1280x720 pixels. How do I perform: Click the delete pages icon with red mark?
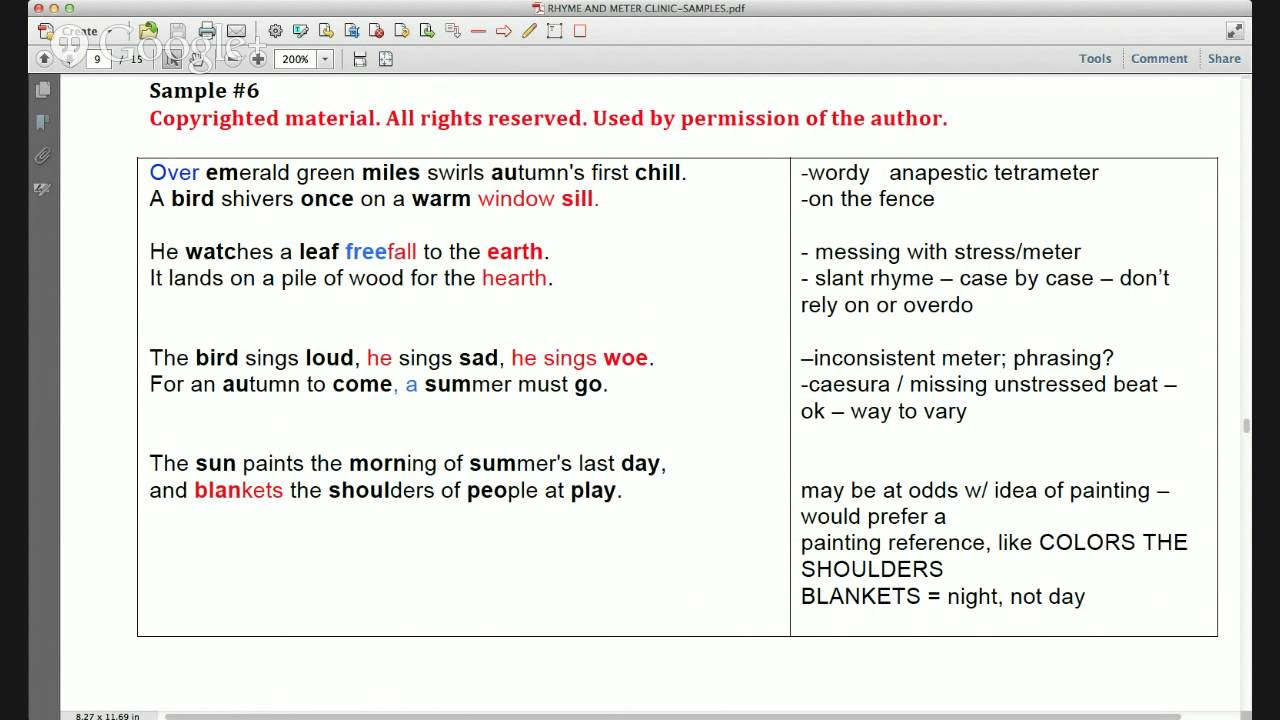(376, 31)
